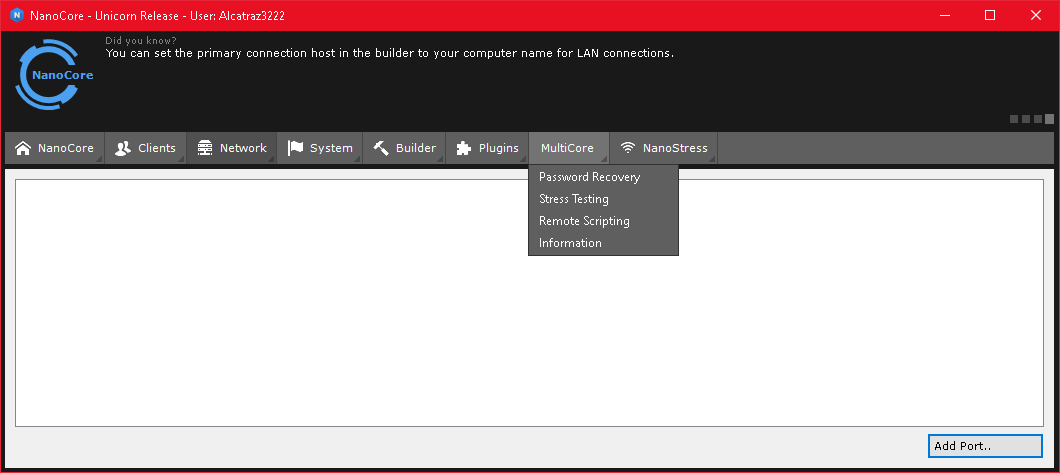Click the highlighted tip indicator square
Image resolution: width=1060 pixels, height=473 pixels.
click(x=1049, y=119)
